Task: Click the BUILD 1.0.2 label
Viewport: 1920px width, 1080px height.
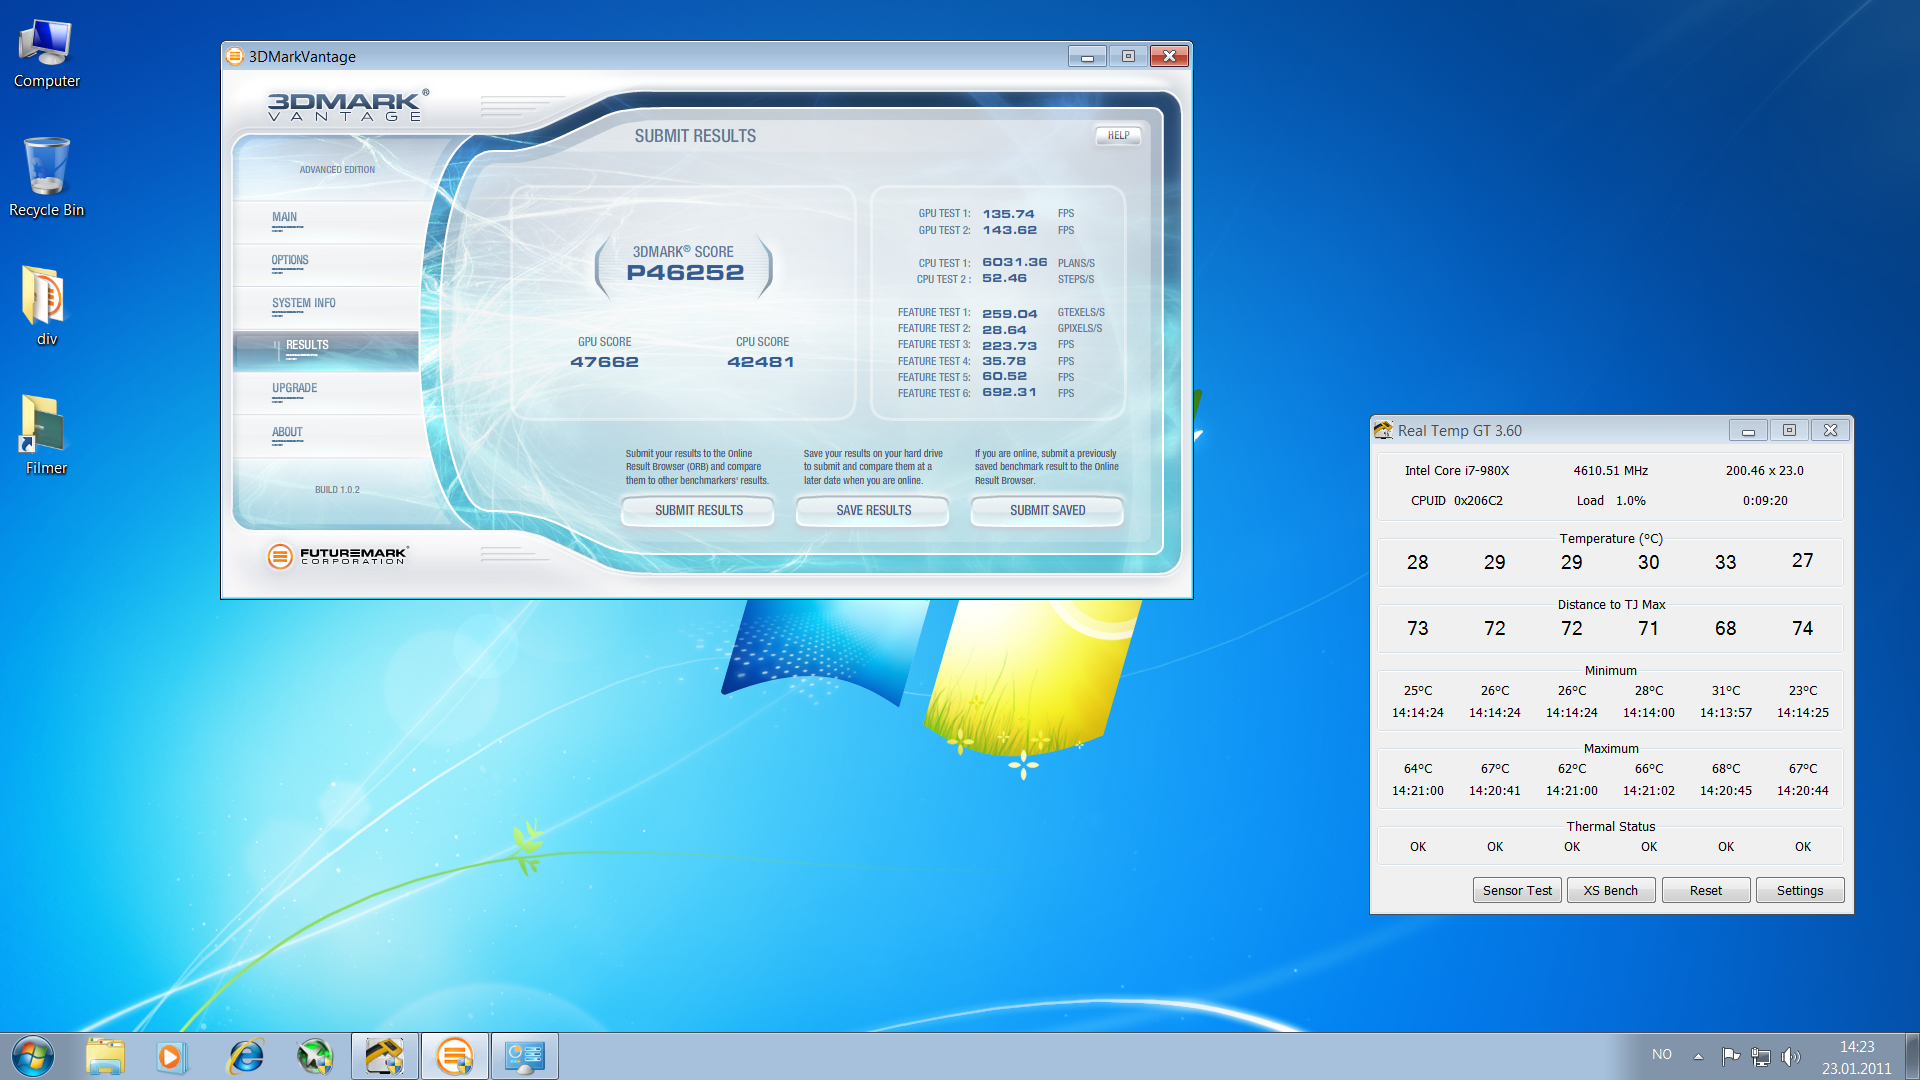Action: point(337,490)
